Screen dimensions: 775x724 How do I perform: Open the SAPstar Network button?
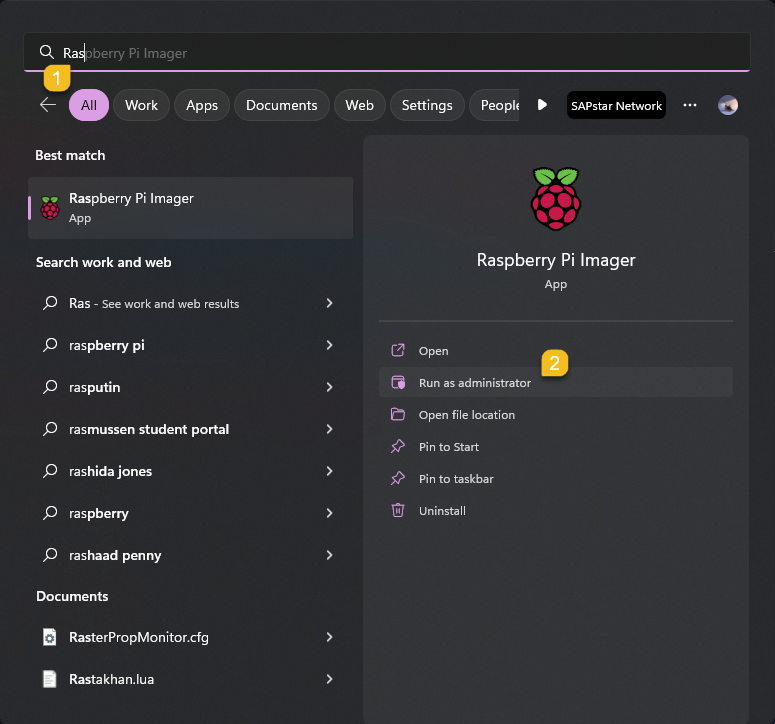point(616,105)
